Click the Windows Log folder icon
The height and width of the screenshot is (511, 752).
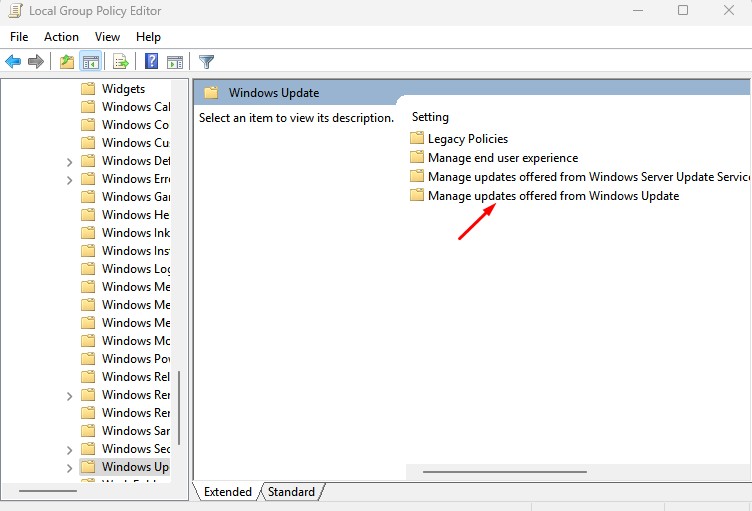click(x=88, y=269)
